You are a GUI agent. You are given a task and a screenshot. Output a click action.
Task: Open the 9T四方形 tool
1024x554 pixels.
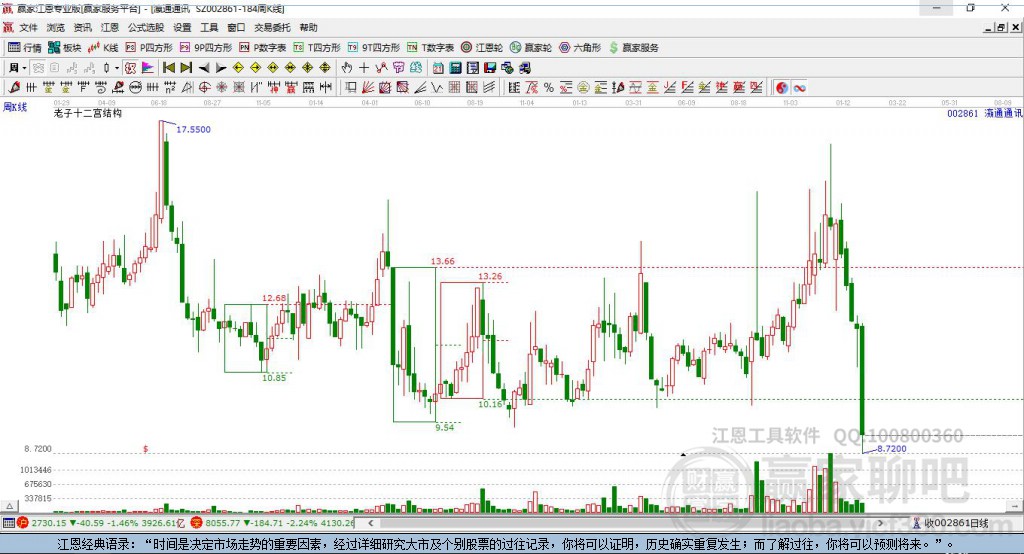(374, 48)
